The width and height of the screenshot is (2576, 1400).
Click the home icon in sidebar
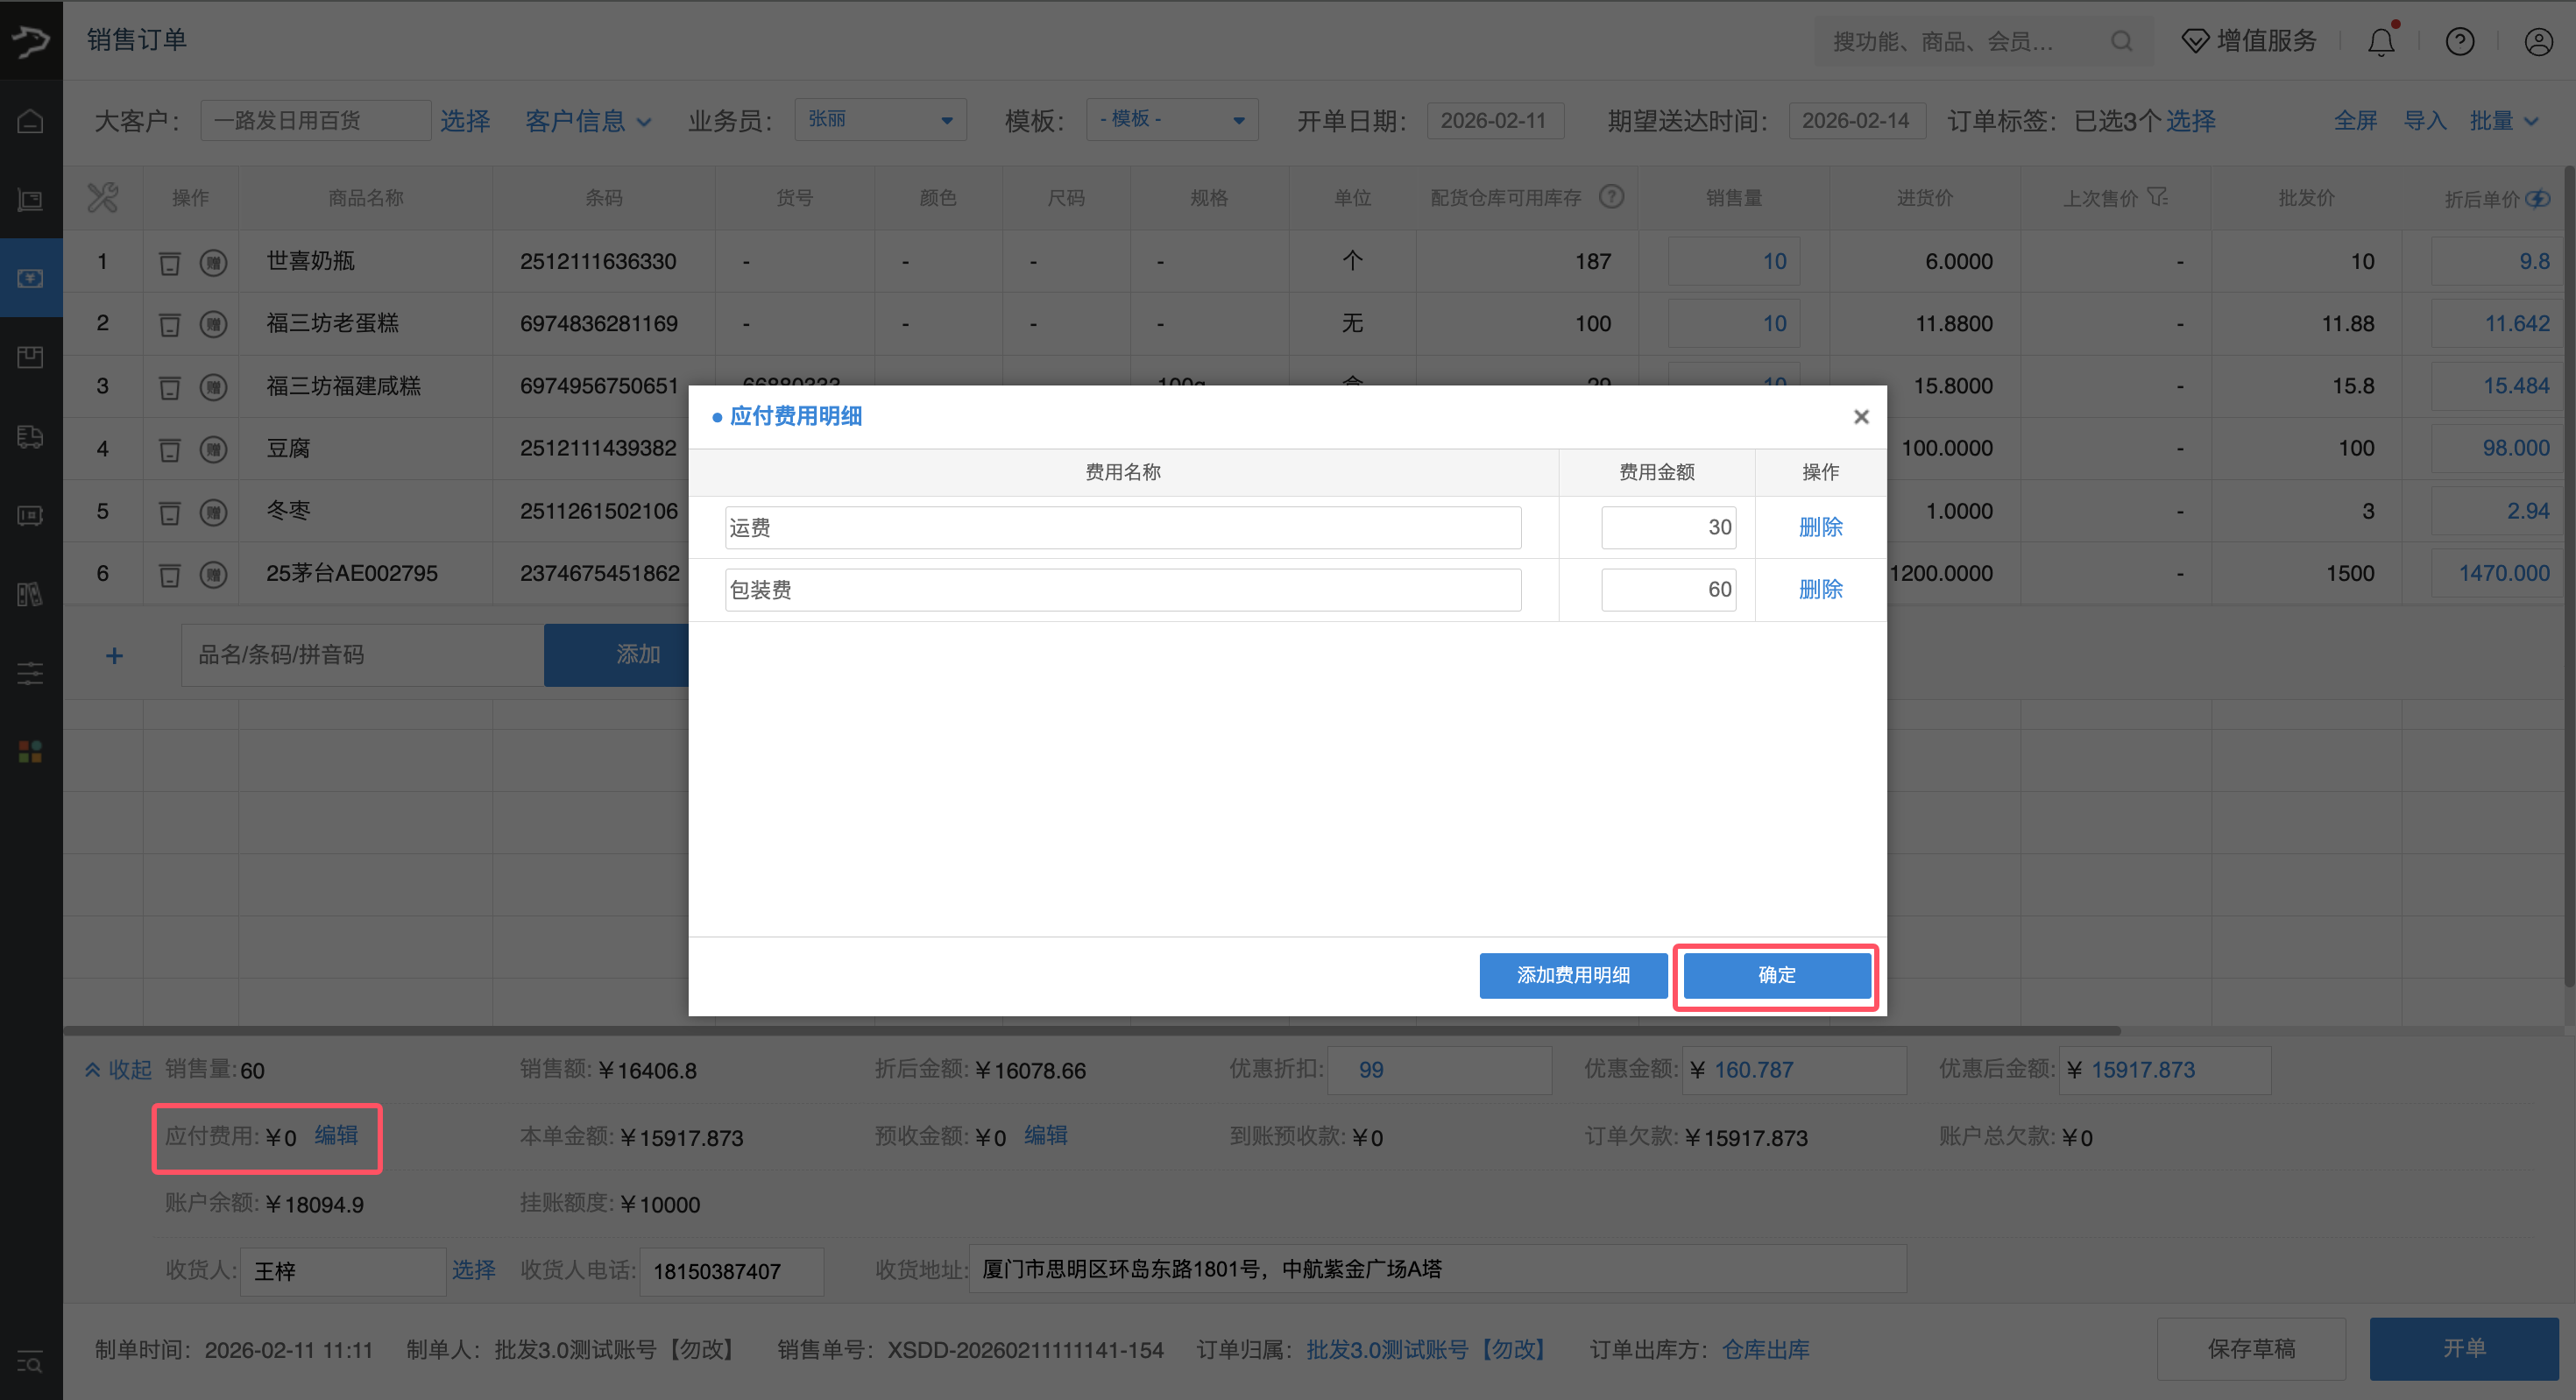coord(30,121)
